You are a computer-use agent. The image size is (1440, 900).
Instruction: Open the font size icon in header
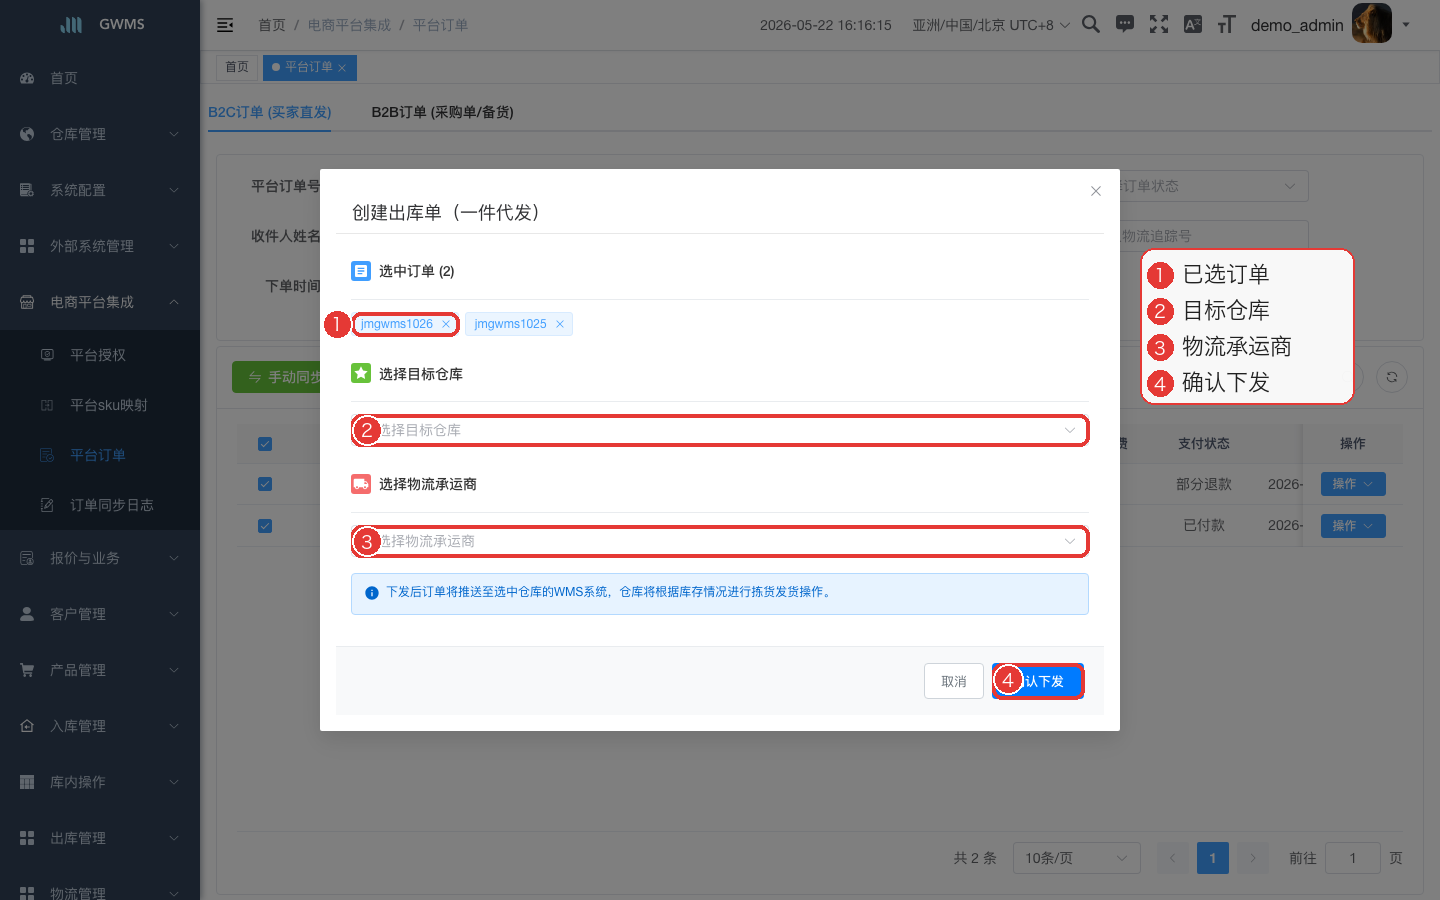tap(1227, 24)
